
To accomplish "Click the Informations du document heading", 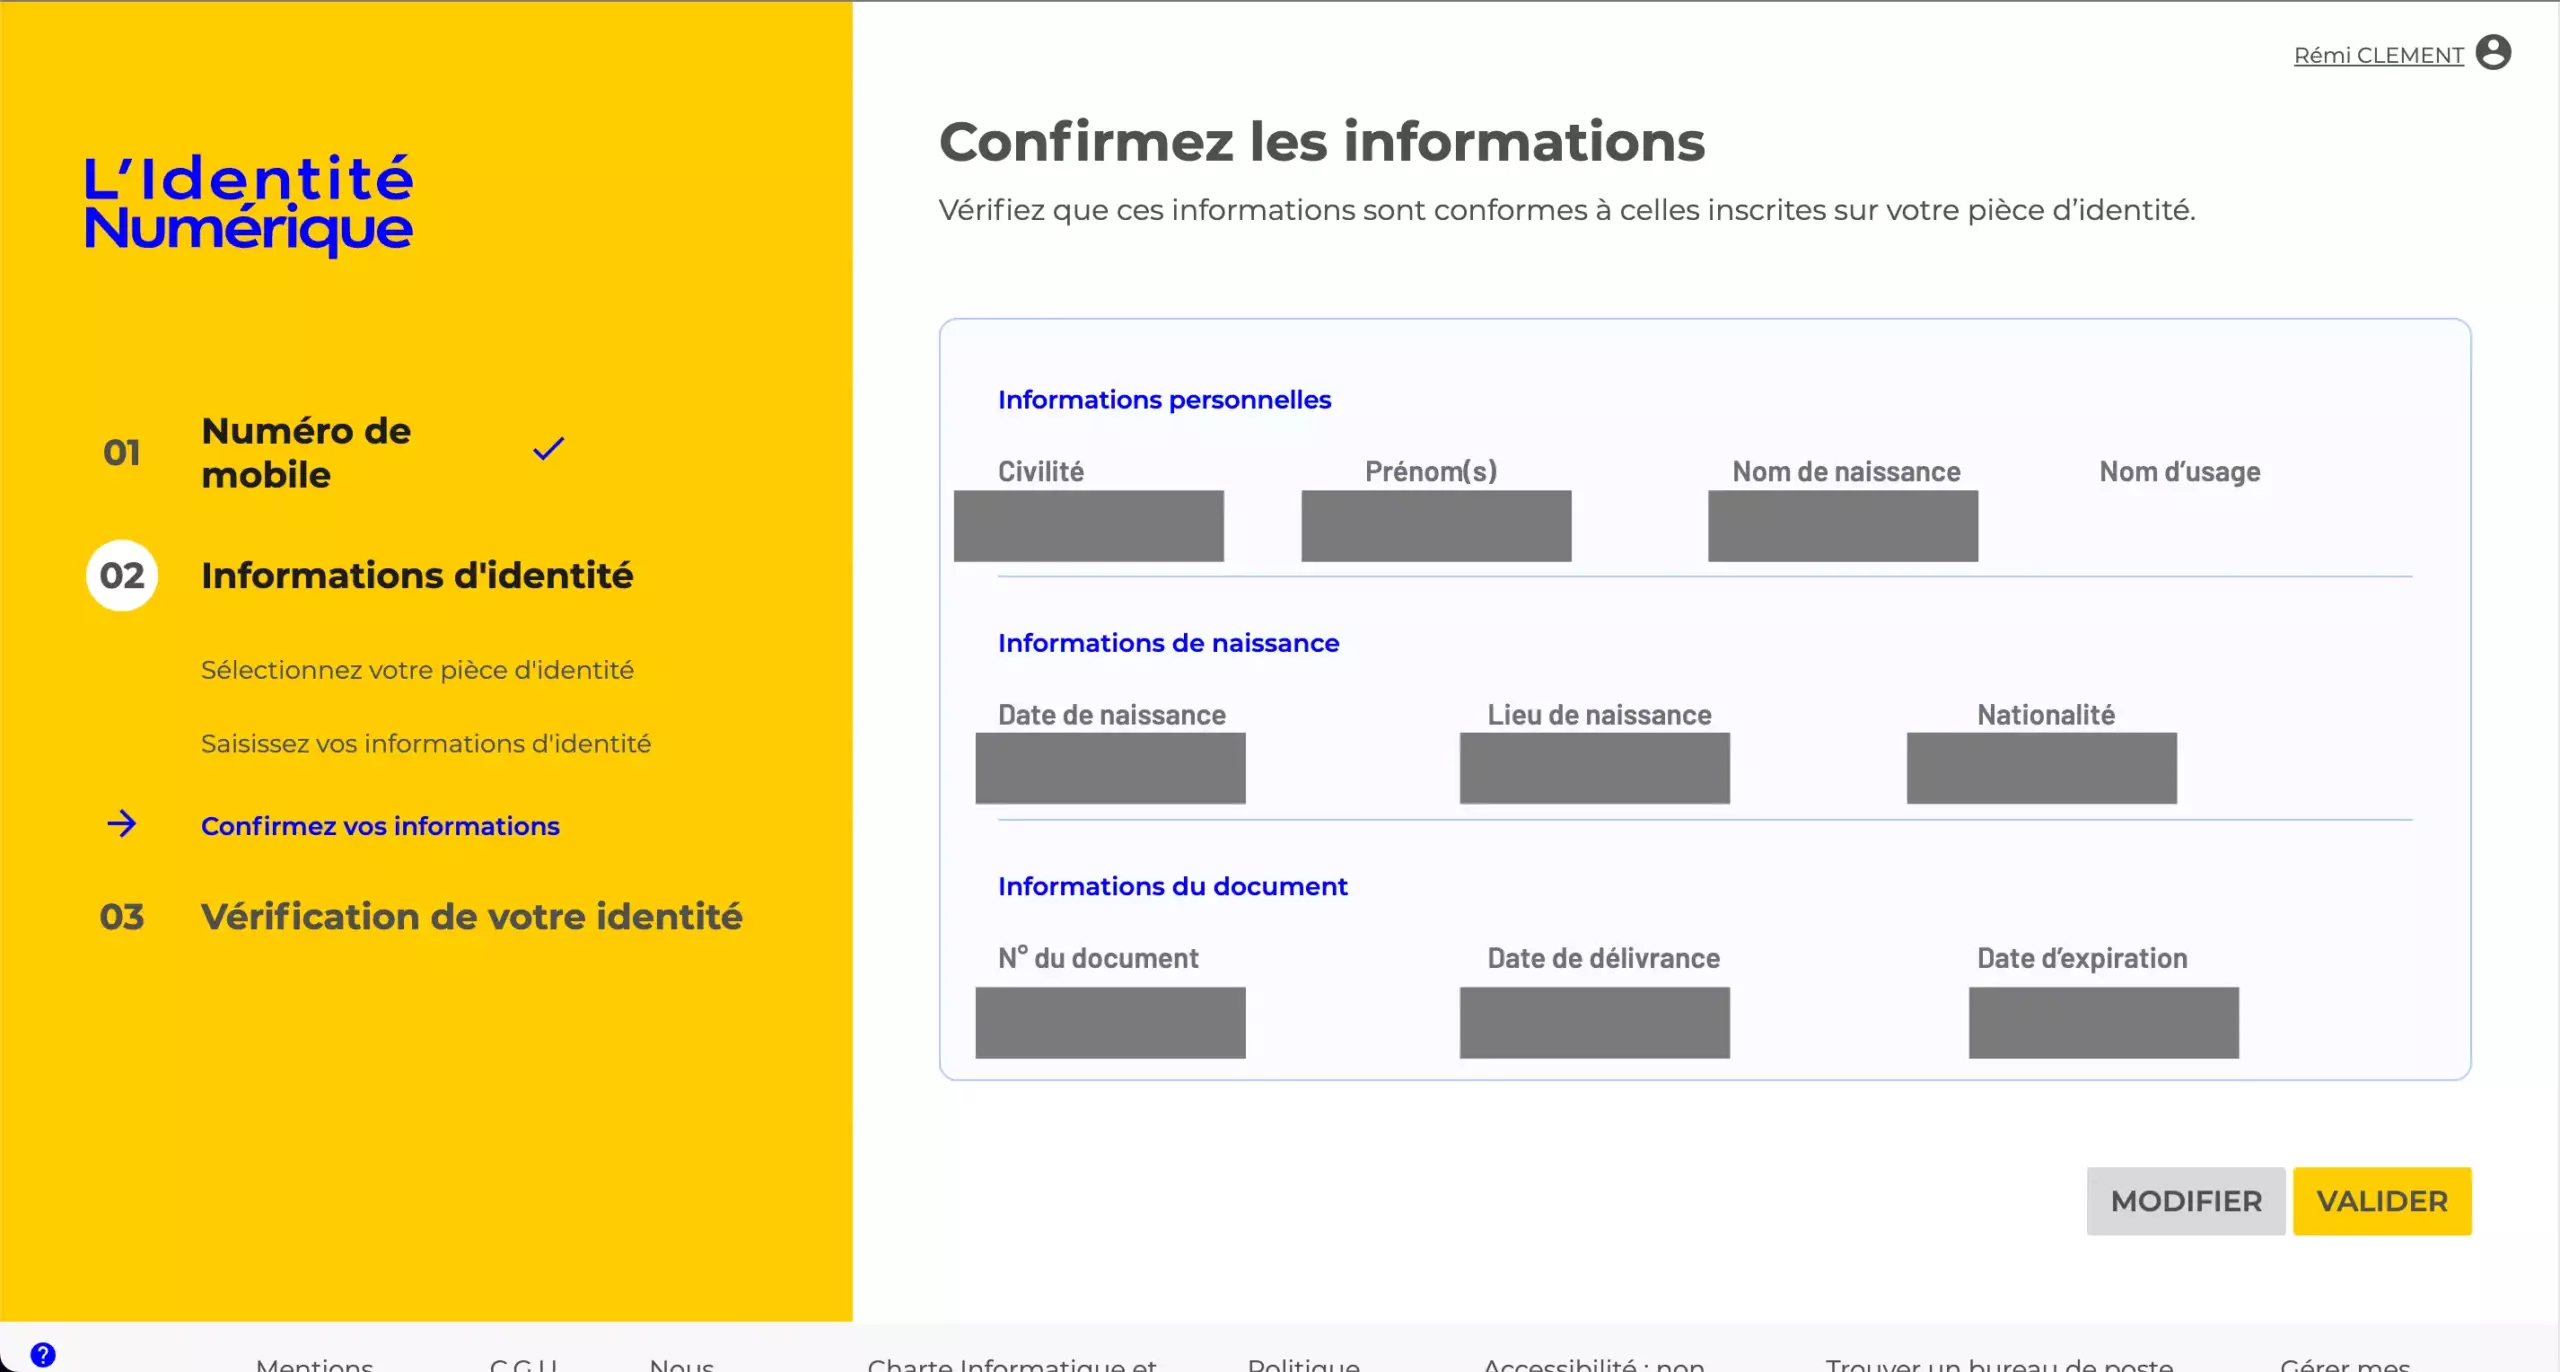I will (1172, 885).
